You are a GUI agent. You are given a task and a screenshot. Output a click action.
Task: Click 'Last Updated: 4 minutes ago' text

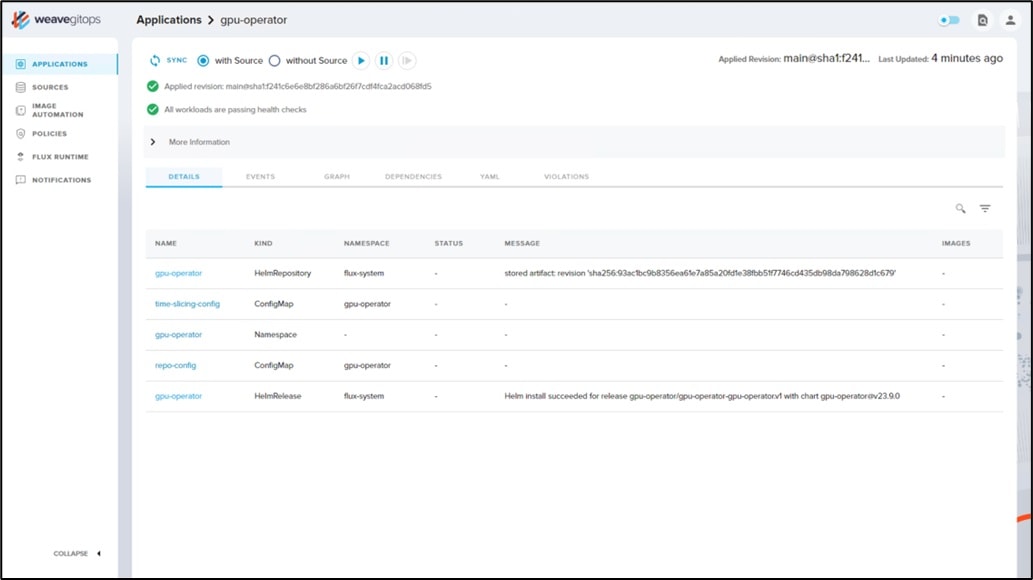(x=941, y=59)
